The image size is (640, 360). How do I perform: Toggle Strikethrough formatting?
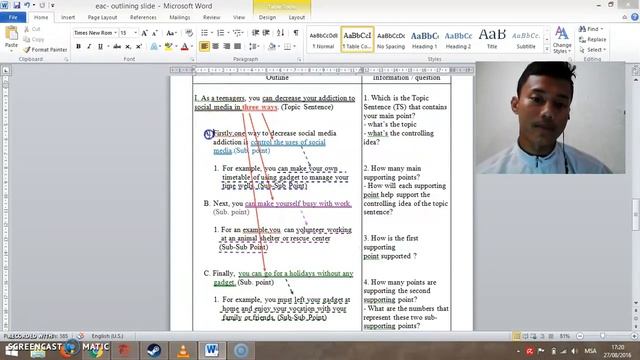[x=117, y=47]
